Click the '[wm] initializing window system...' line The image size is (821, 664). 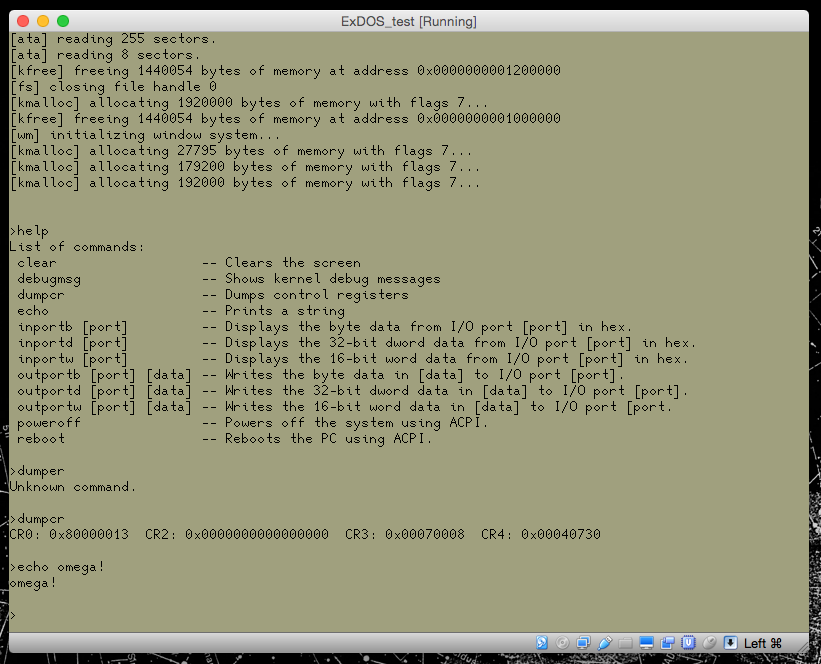pyautogui.click(x=145, y=135)
